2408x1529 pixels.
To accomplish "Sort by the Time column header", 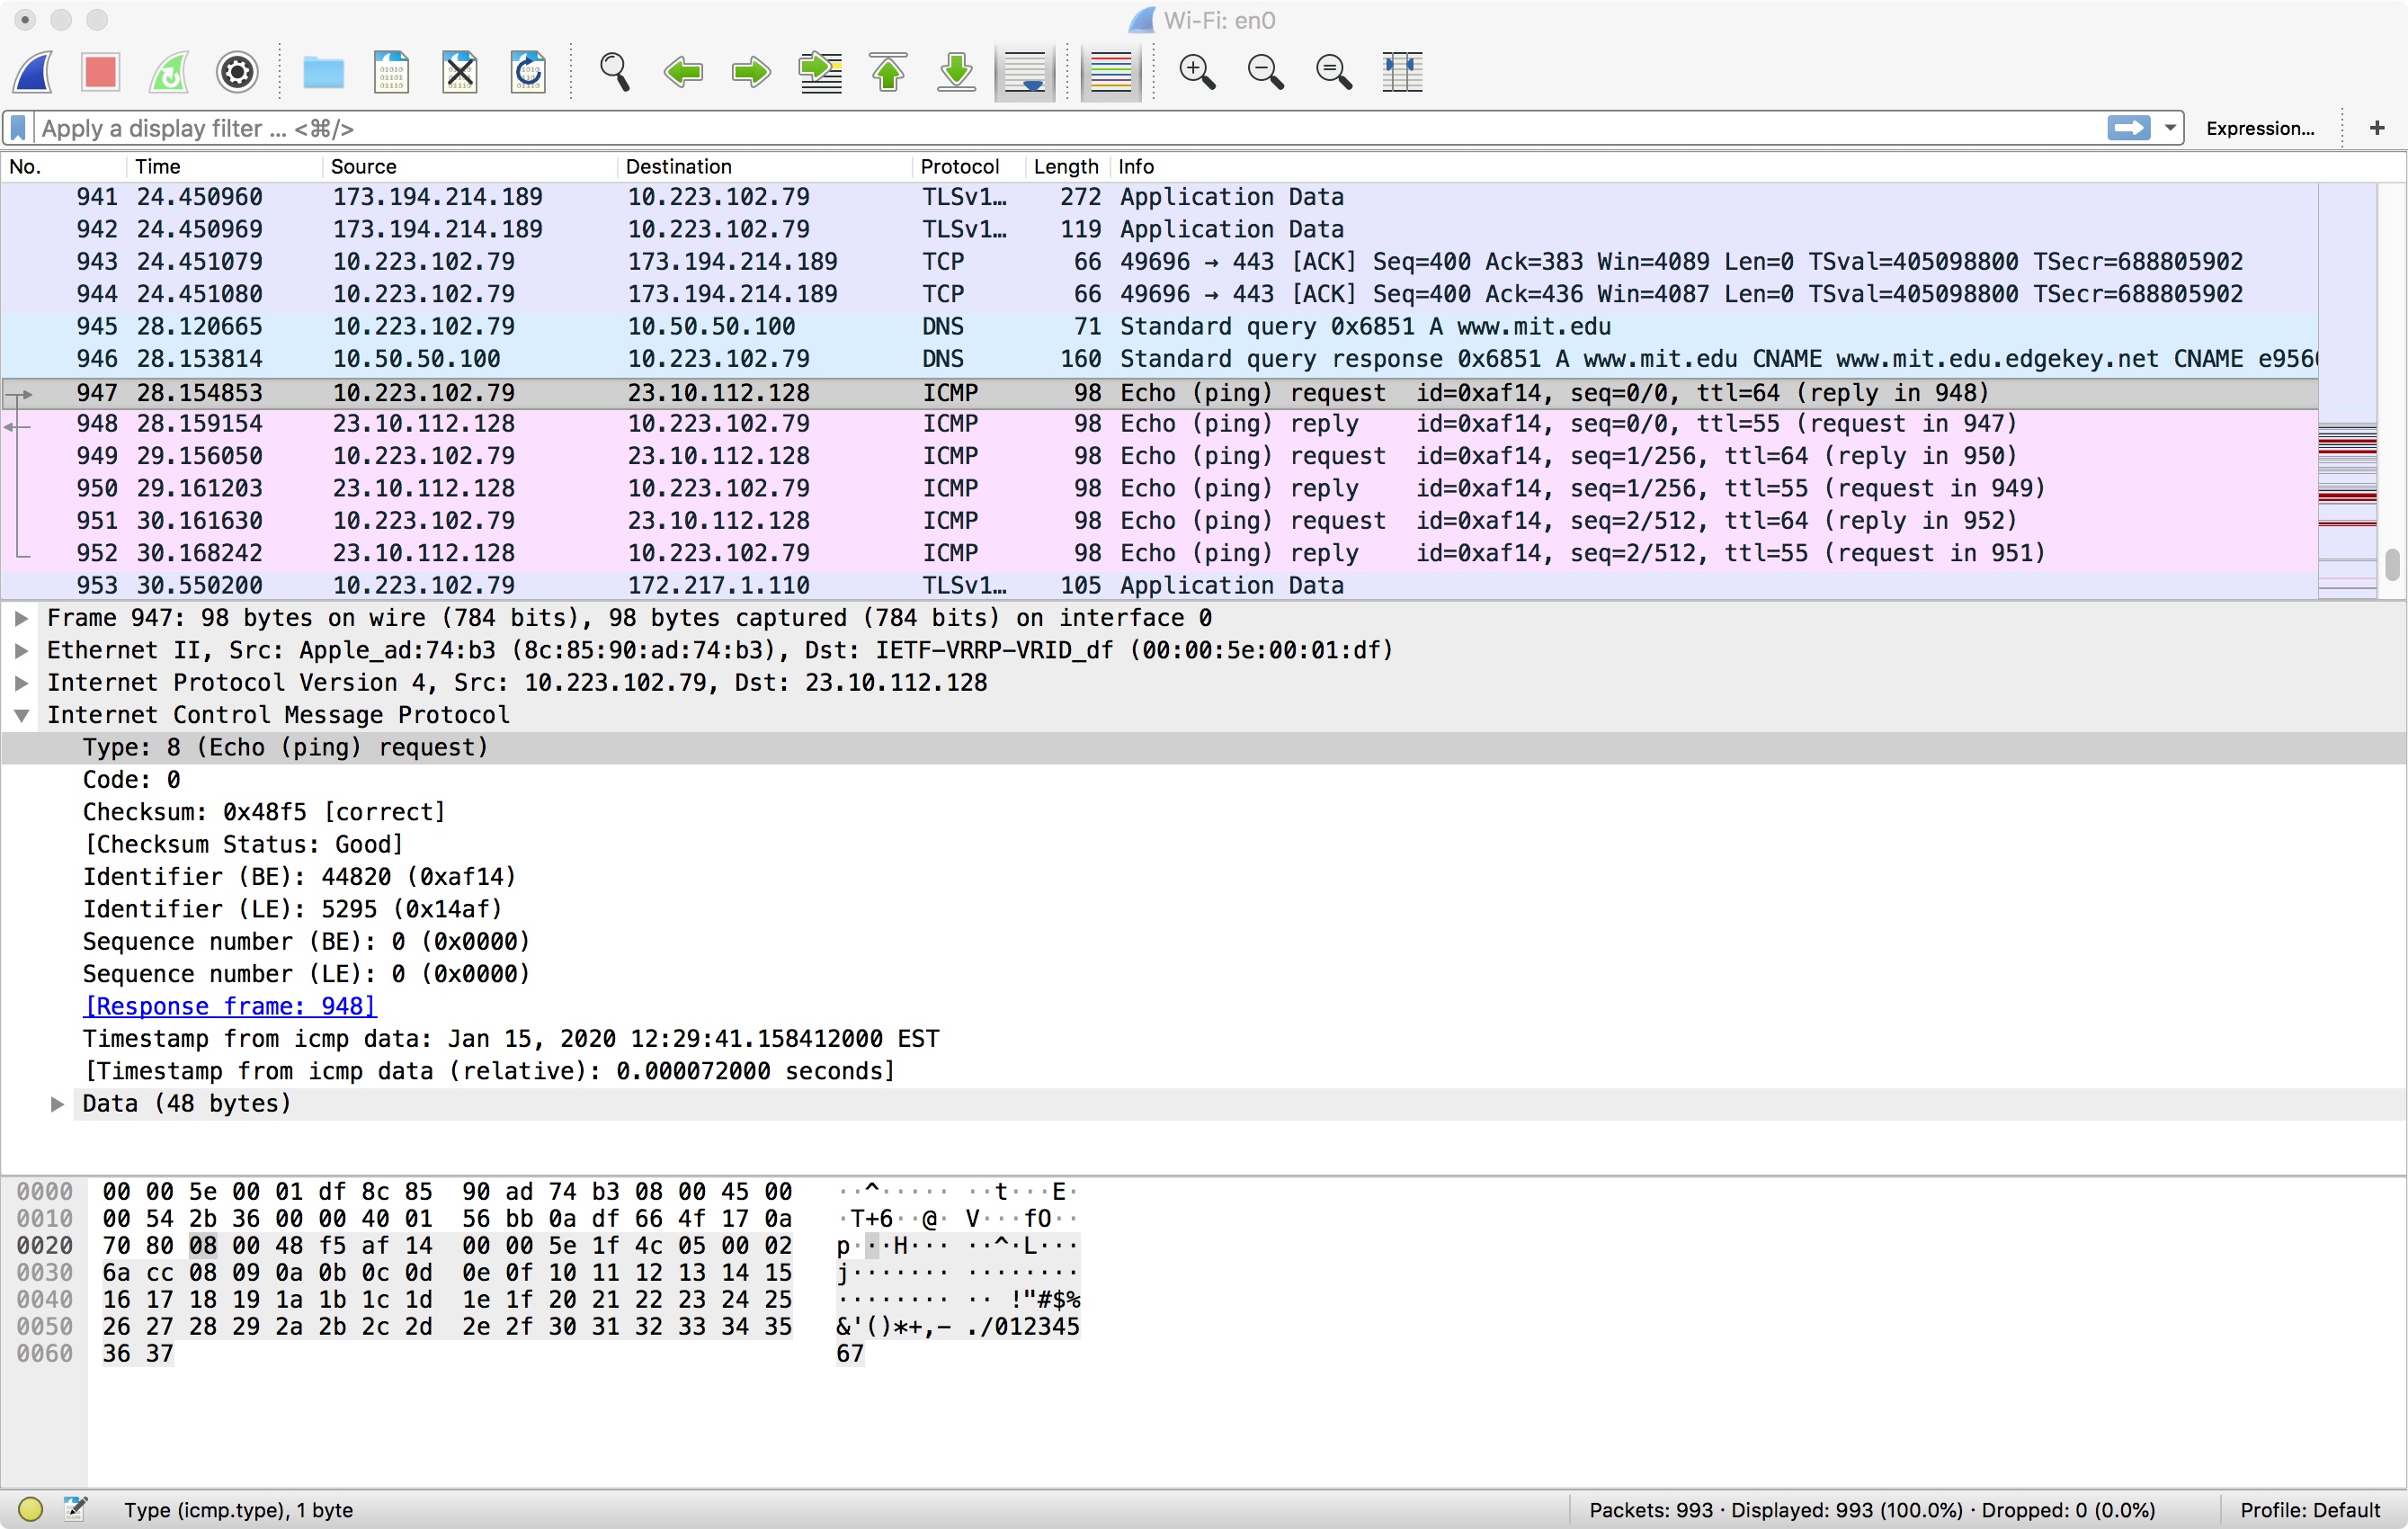I will click(224, 166).
